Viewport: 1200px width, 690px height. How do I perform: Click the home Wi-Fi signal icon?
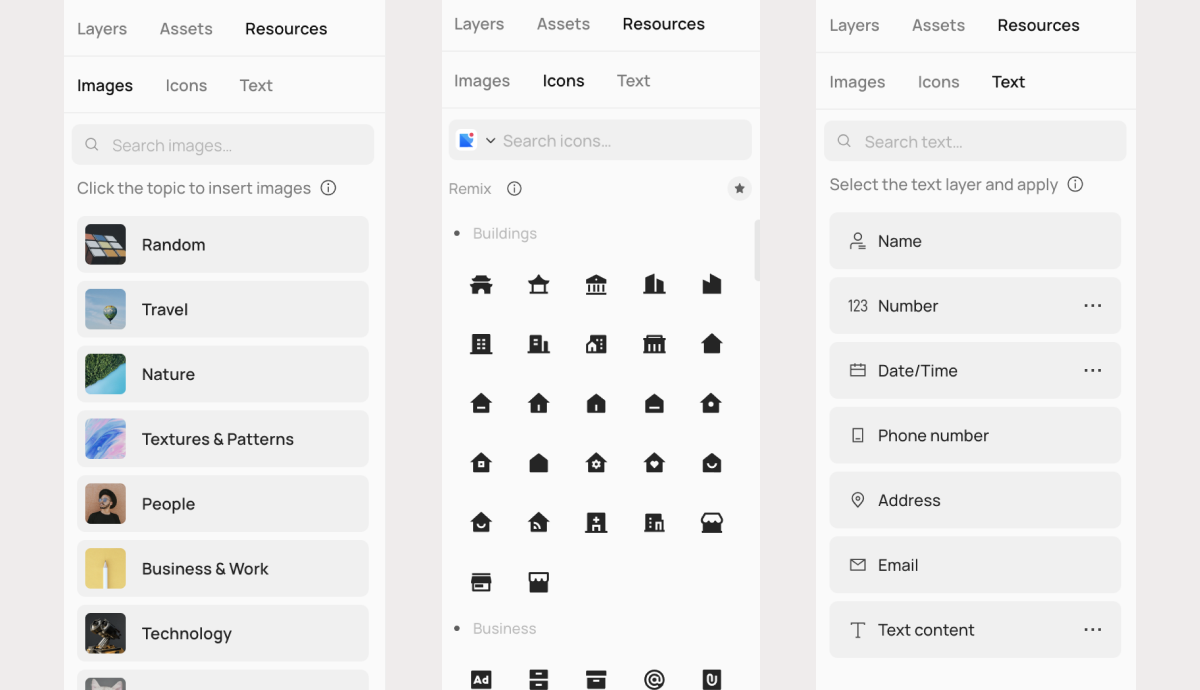tap(538, 522)
